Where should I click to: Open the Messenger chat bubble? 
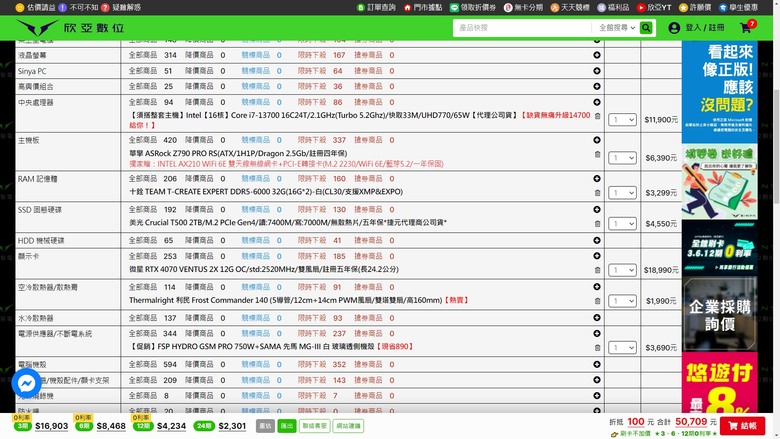click(26, 383)
